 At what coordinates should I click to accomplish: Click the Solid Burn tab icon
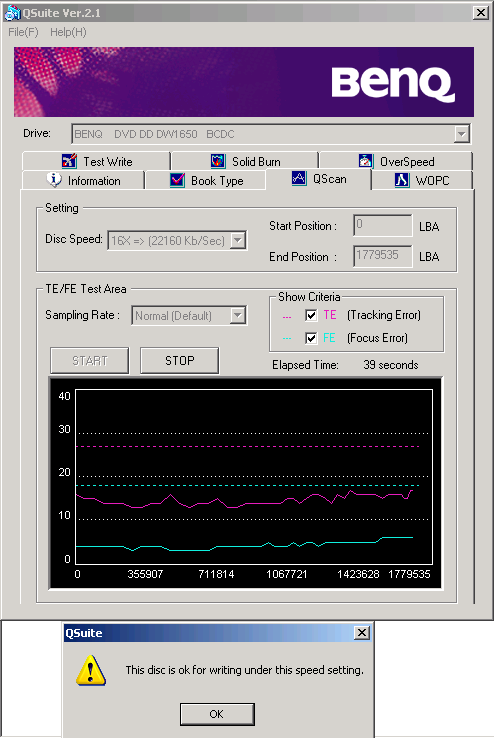pos(217,161)
